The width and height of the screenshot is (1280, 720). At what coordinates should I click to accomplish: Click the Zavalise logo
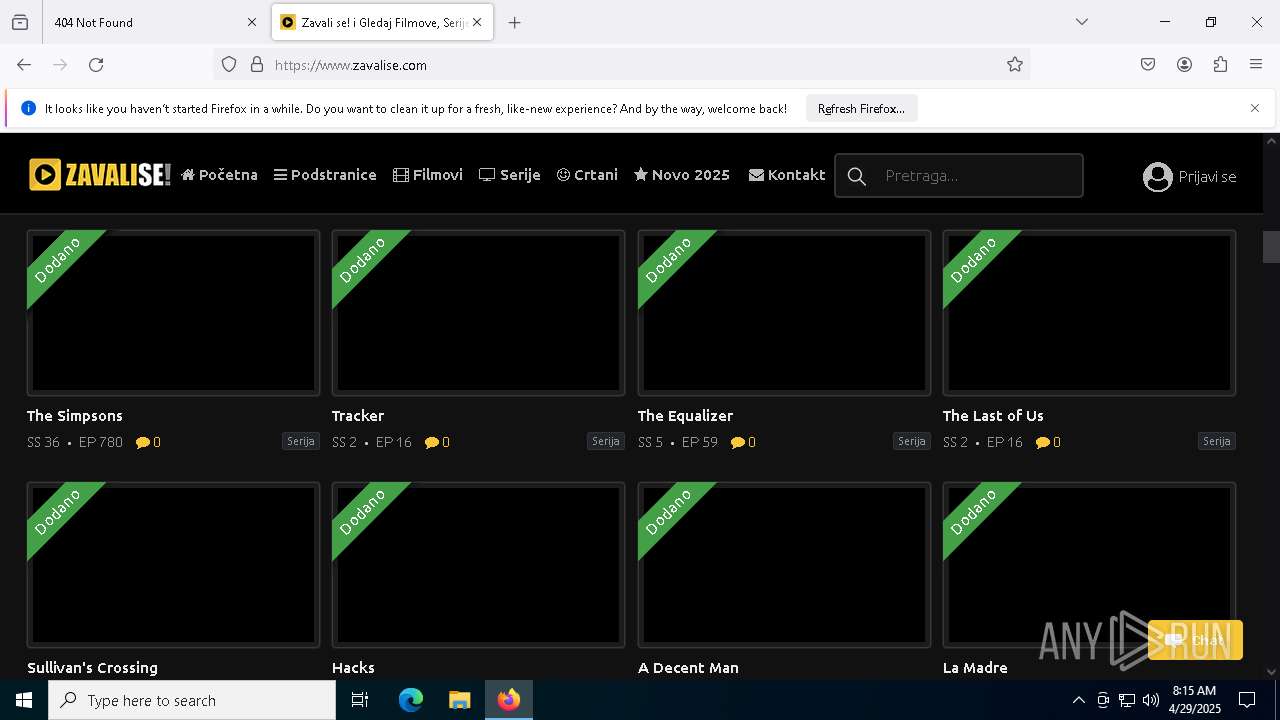(x=100, y=175)
